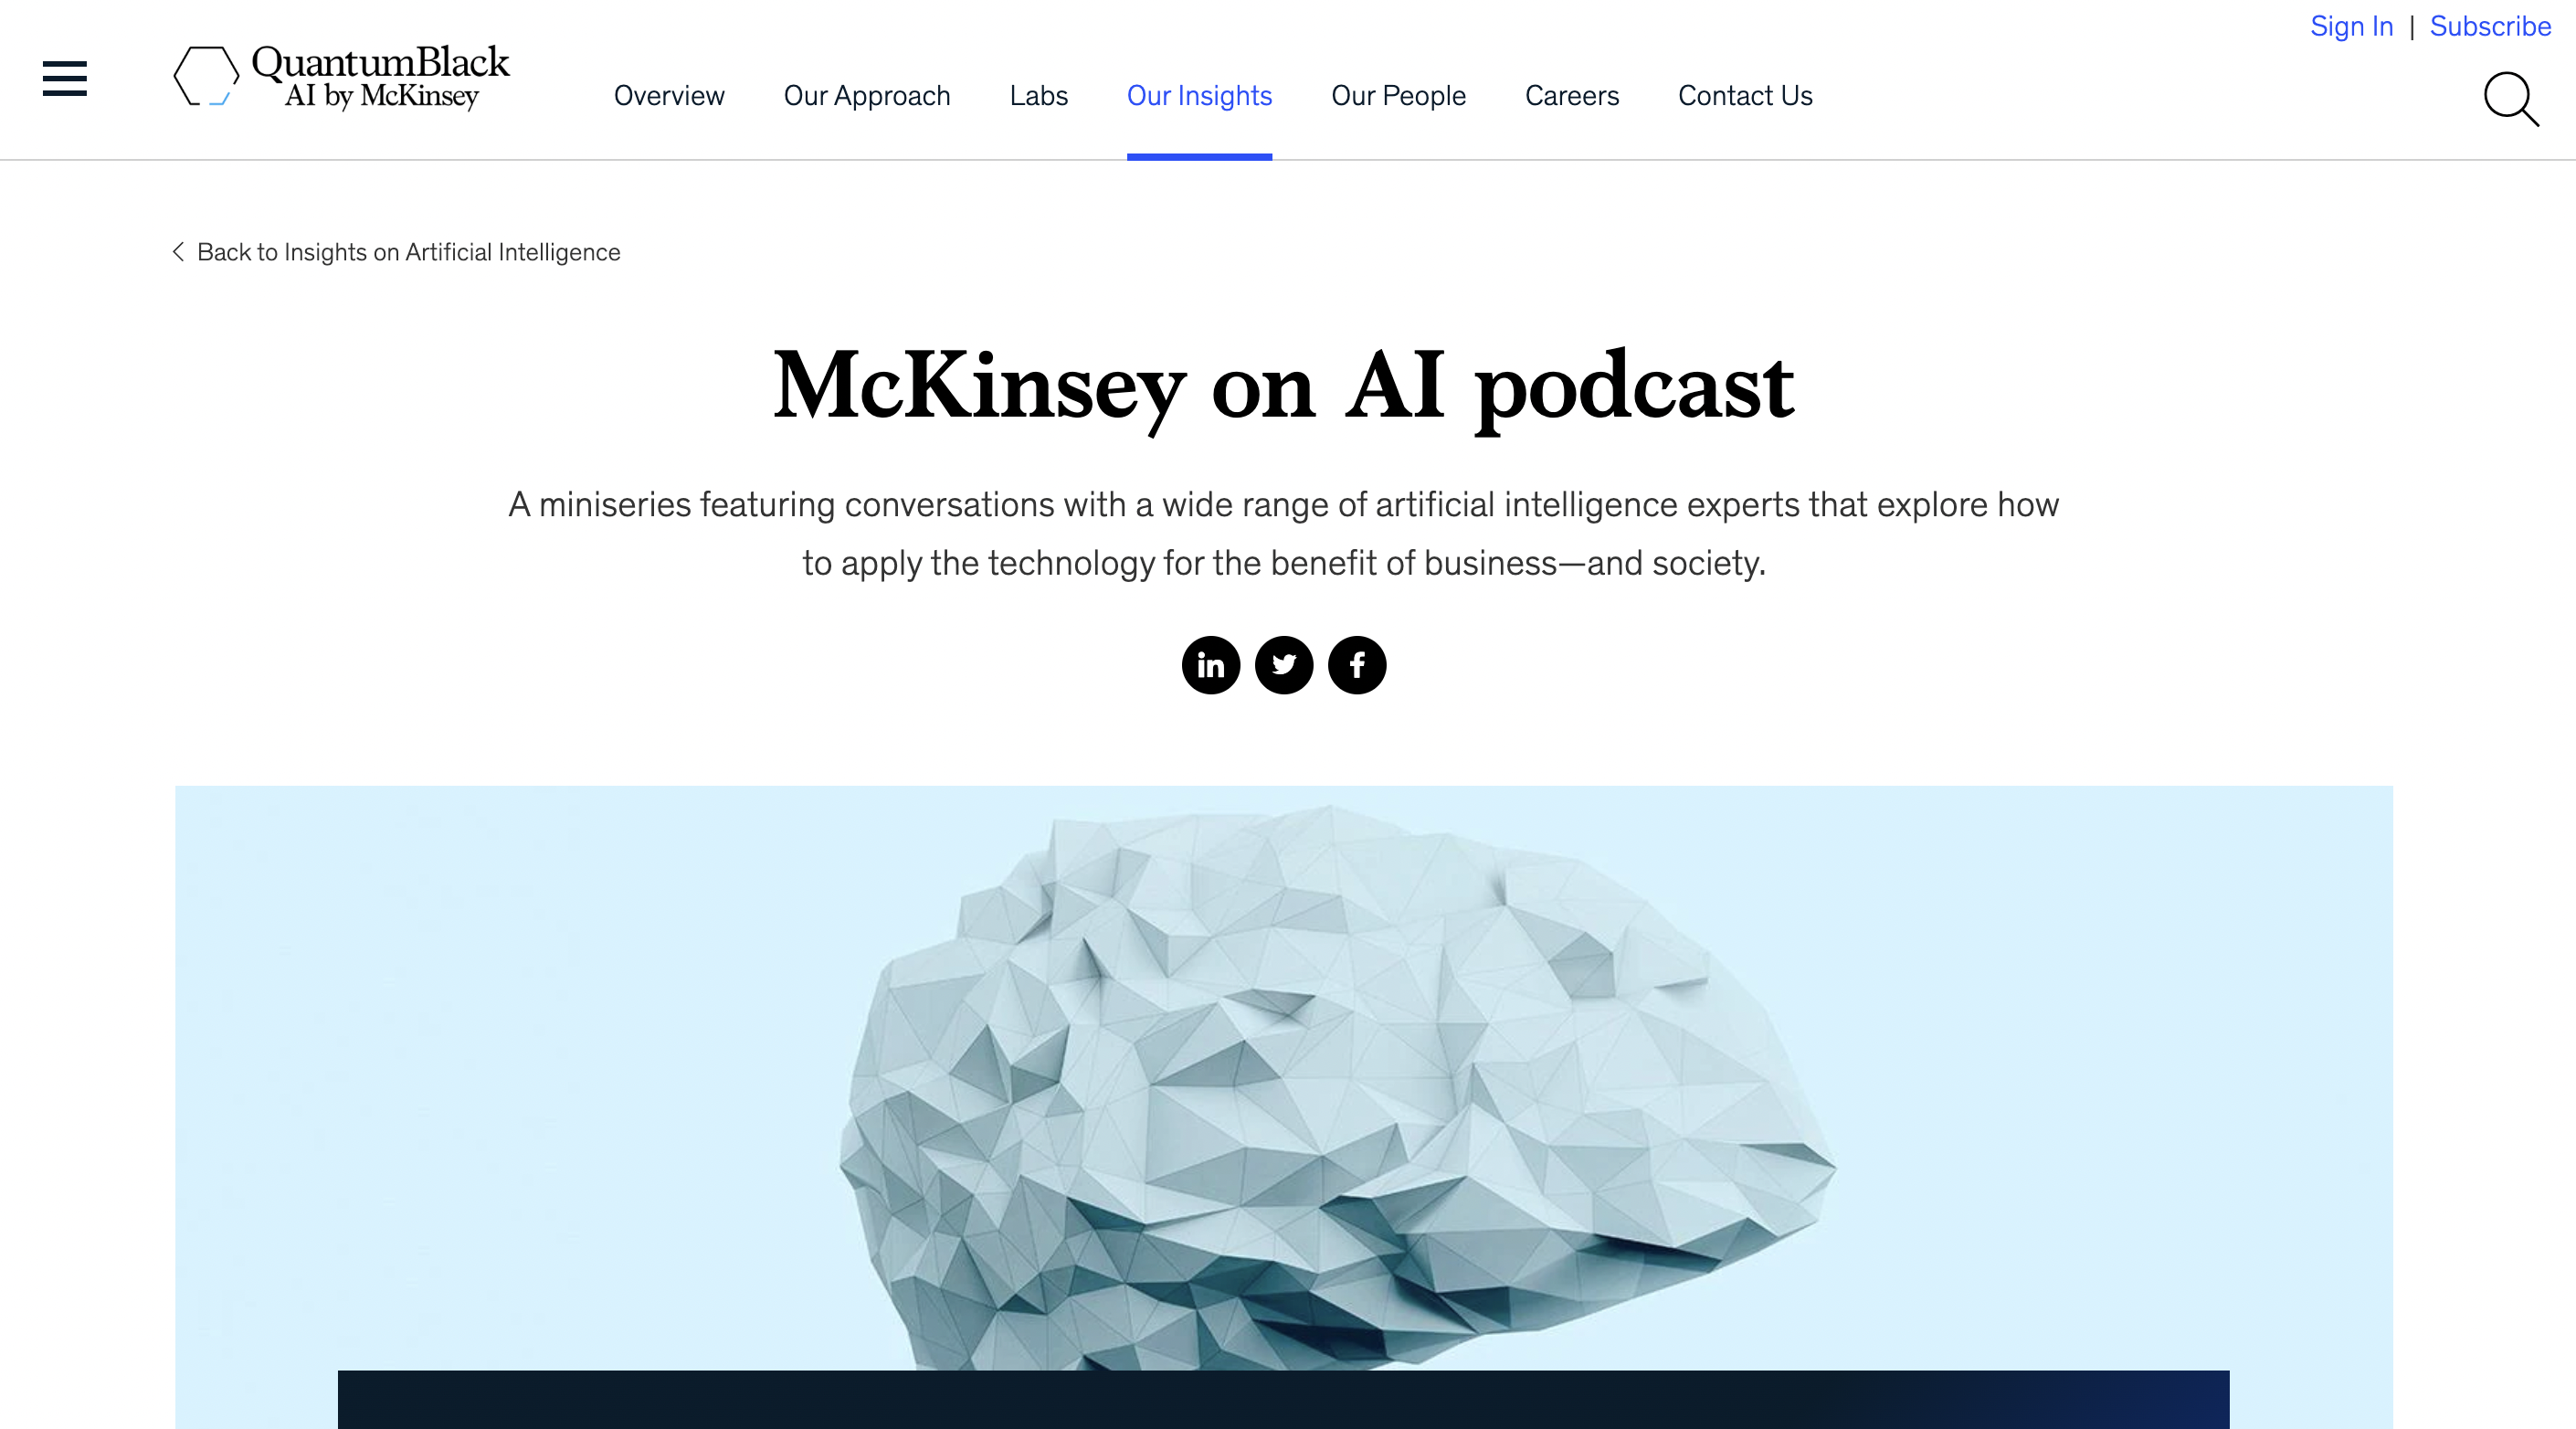This screenshot has width=2576, height=1429.
Task: Select the Overview menu item
Action: [x=669, y=95]
